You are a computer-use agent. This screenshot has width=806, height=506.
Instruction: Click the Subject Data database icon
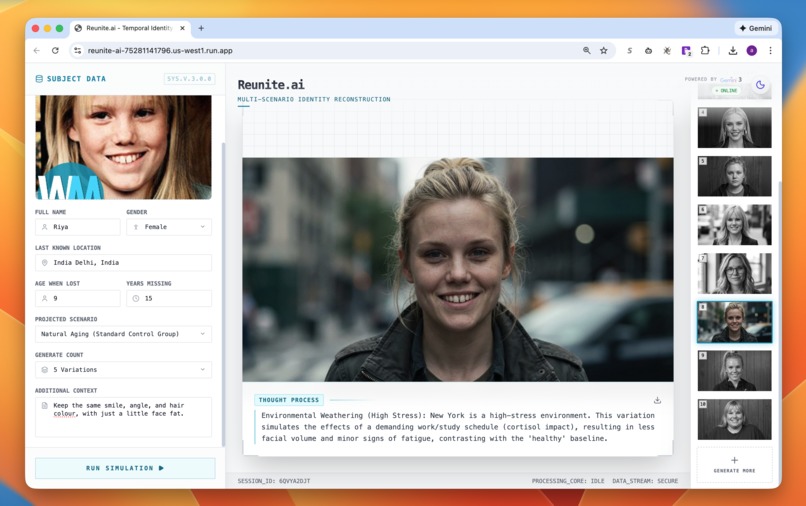pyautogui.click(x=39, y=79)
